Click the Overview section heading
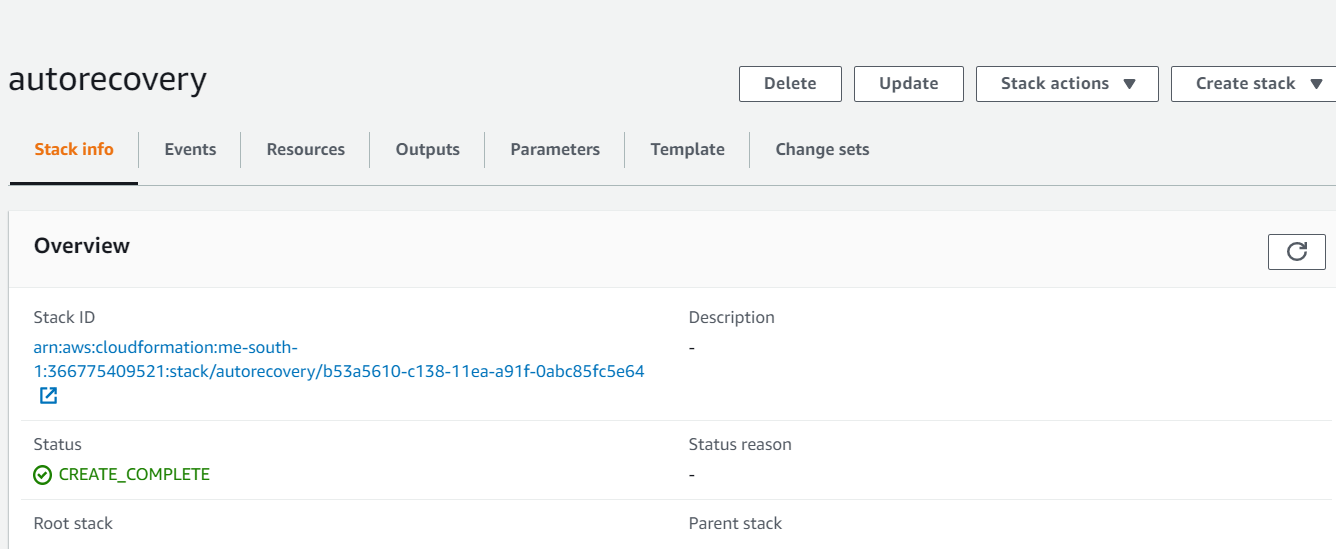This screenshot has width=1336, height=549. coord(82,246)
